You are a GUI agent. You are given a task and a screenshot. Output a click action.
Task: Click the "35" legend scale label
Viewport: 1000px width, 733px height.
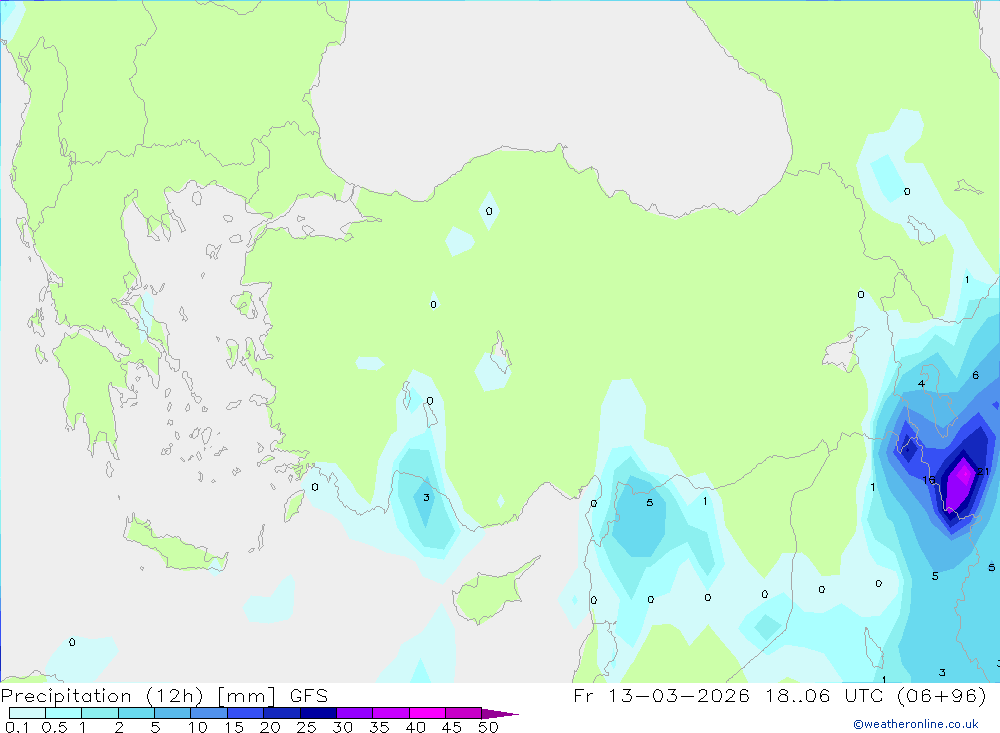tap(379, 727)
